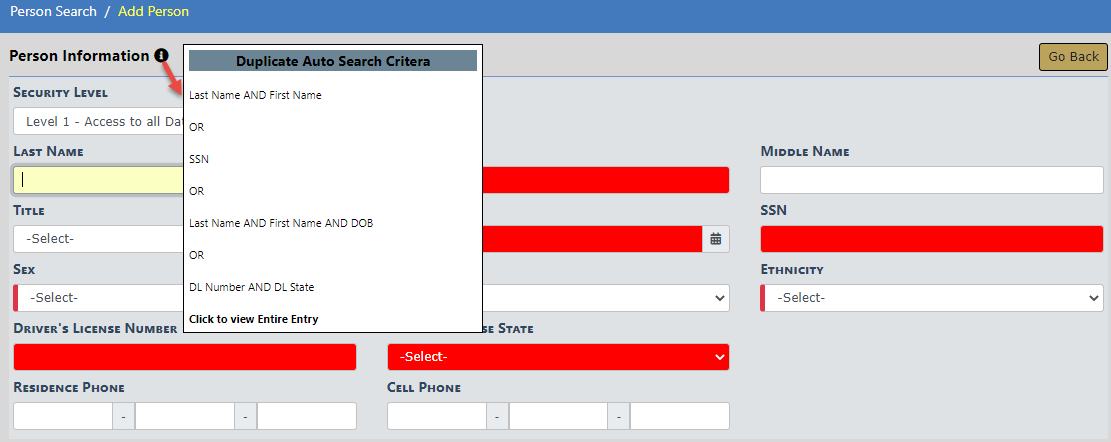The image size is (1111, 442).
Task: Click 'Click to view Entire Entry' text
Action: point(253,319)
